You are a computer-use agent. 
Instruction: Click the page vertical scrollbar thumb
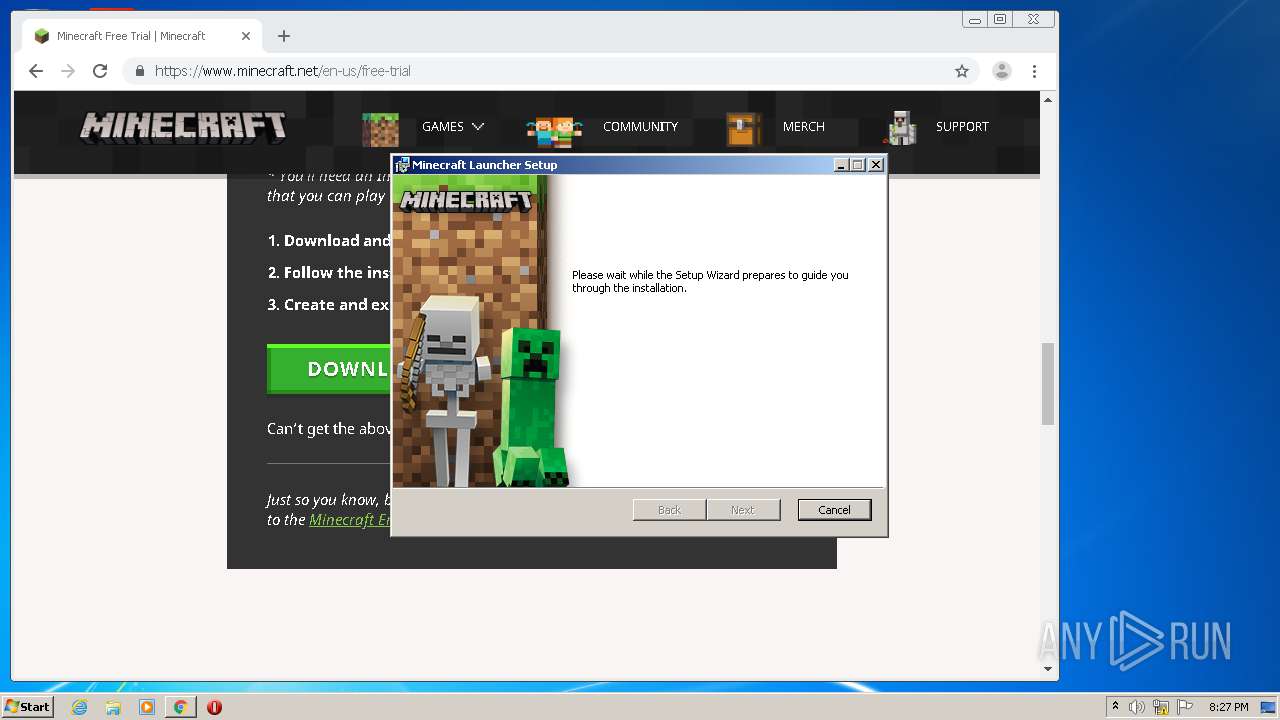(x=1048, y=384)
